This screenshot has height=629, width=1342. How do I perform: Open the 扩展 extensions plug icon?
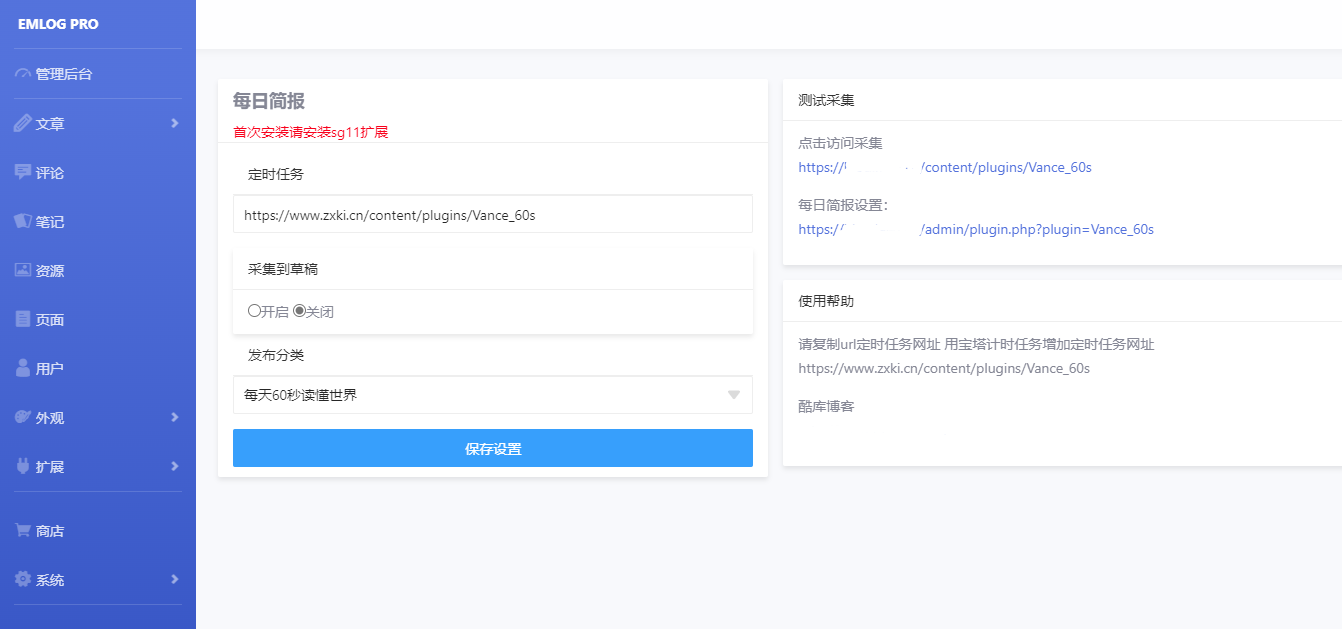pyautogui.click(x=22, y=466)
